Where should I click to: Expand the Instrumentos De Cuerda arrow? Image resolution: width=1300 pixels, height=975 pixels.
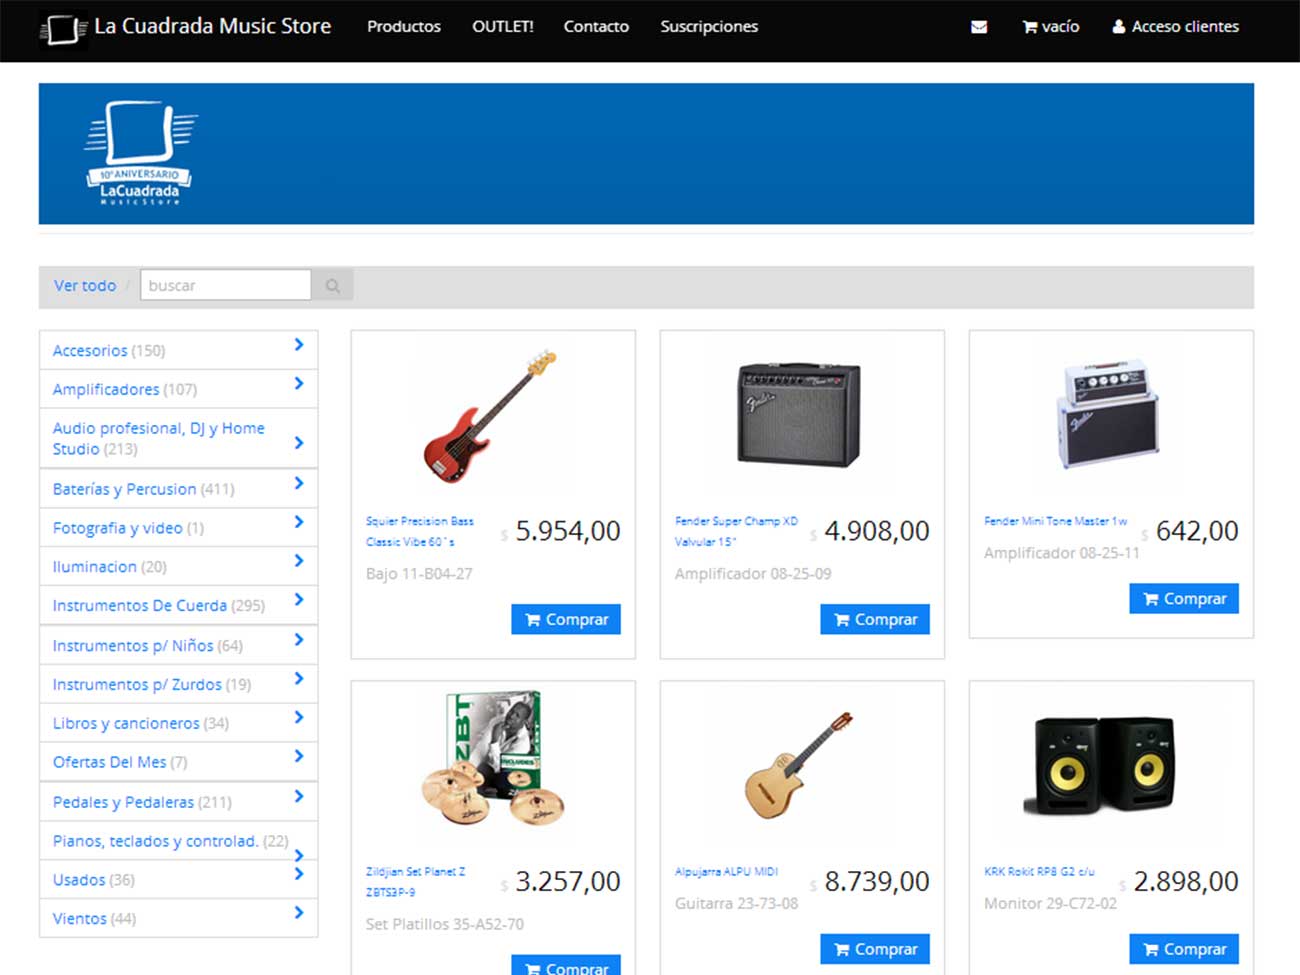click(x=298, y=600)
